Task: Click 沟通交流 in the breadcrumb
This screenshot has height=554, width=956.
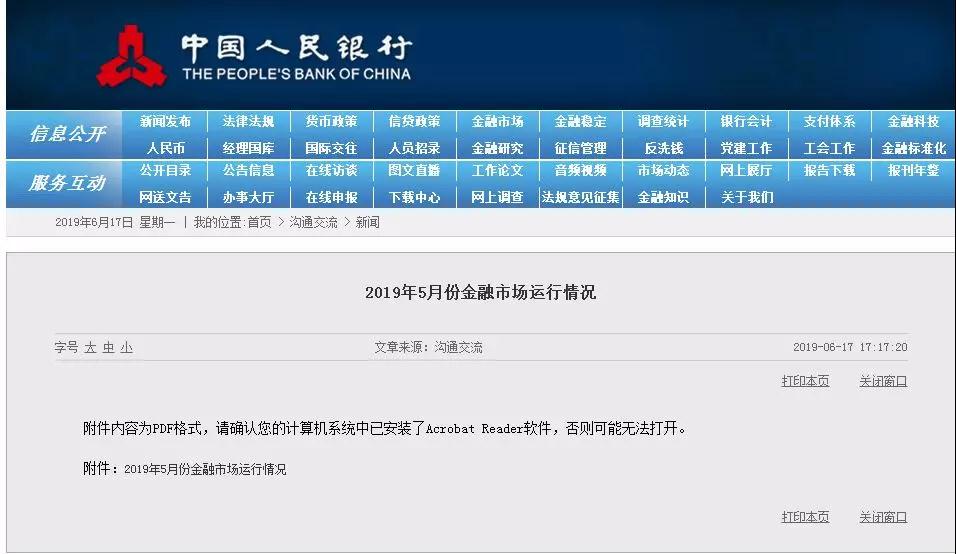Action: coord(313,222)
